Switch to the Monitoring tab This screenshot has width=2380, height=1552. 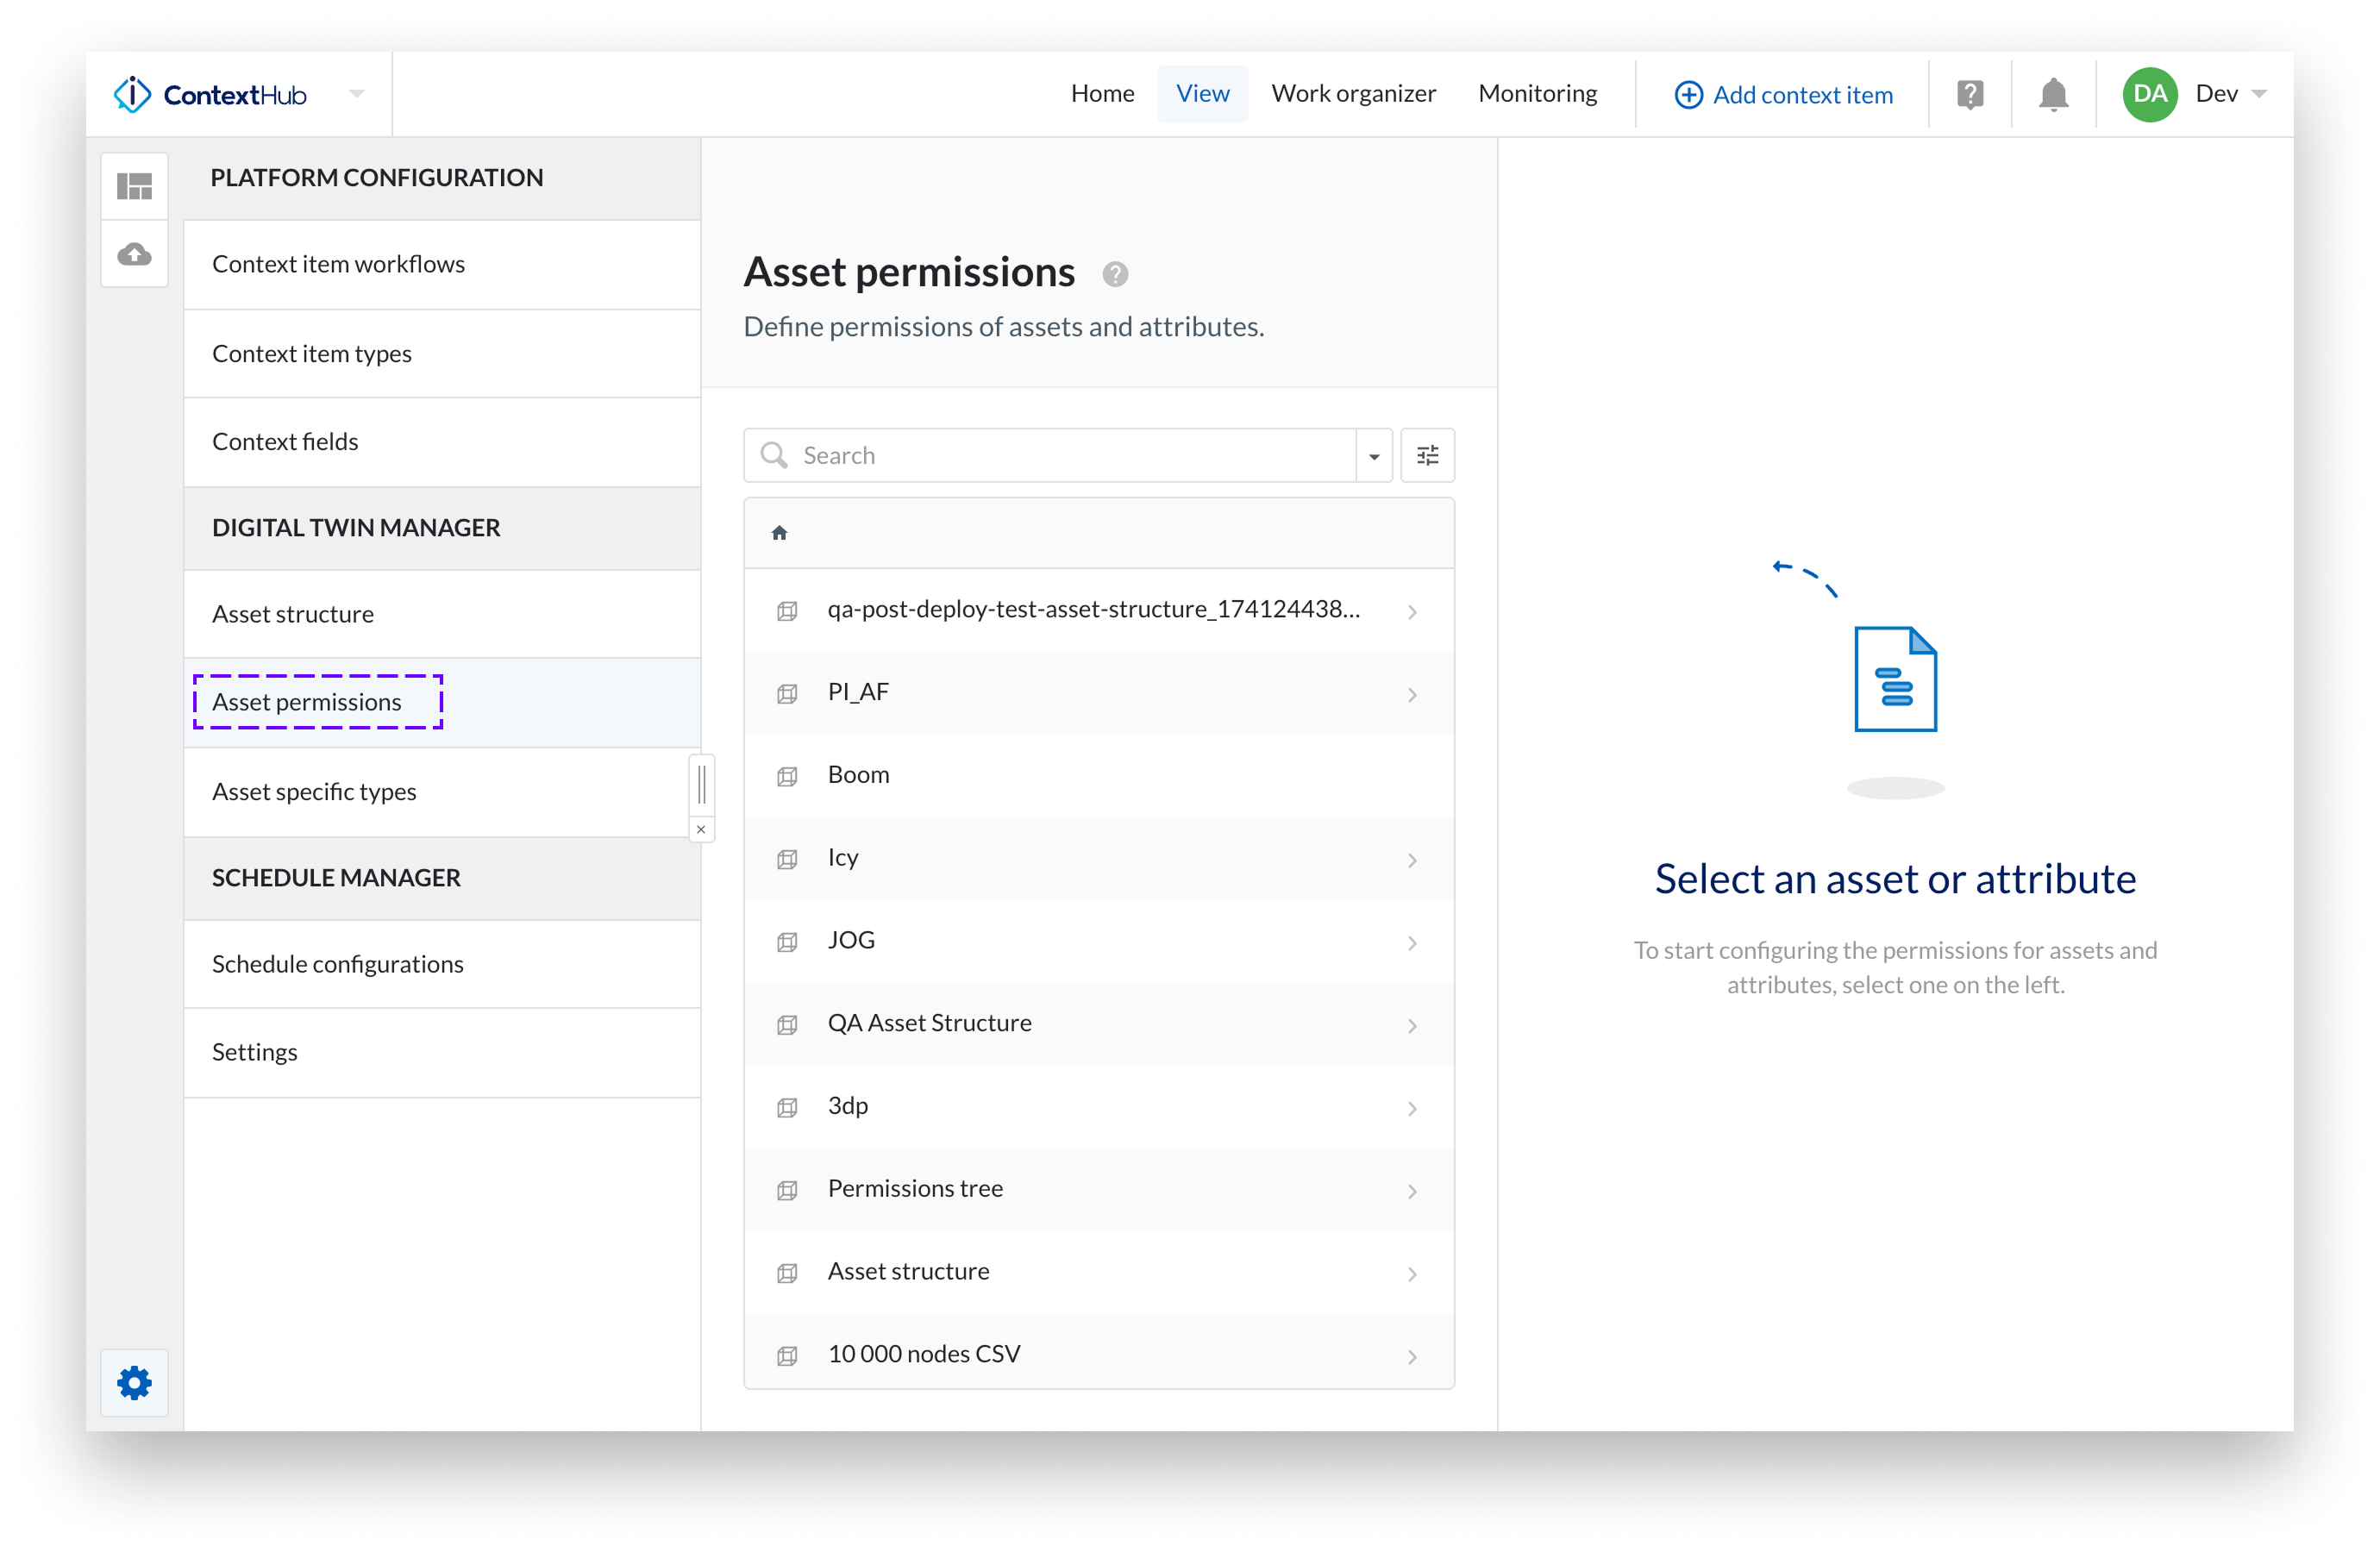tap(1537, 94)
